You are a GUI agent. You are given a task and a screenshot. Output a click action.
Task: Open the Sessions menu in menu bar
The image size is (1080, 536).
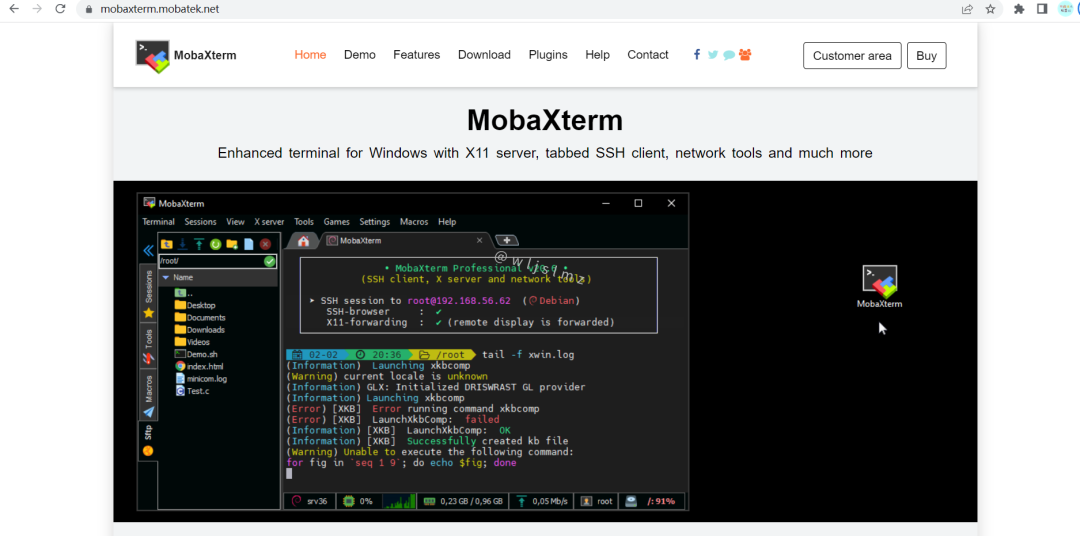(200, 222)
